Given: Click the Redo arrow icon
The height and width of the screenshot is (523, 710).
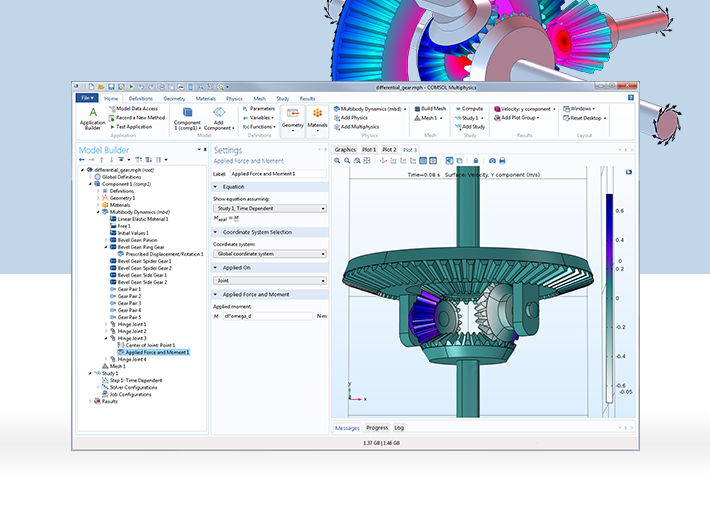Looking at the screenshot, I should coord(151,86).
